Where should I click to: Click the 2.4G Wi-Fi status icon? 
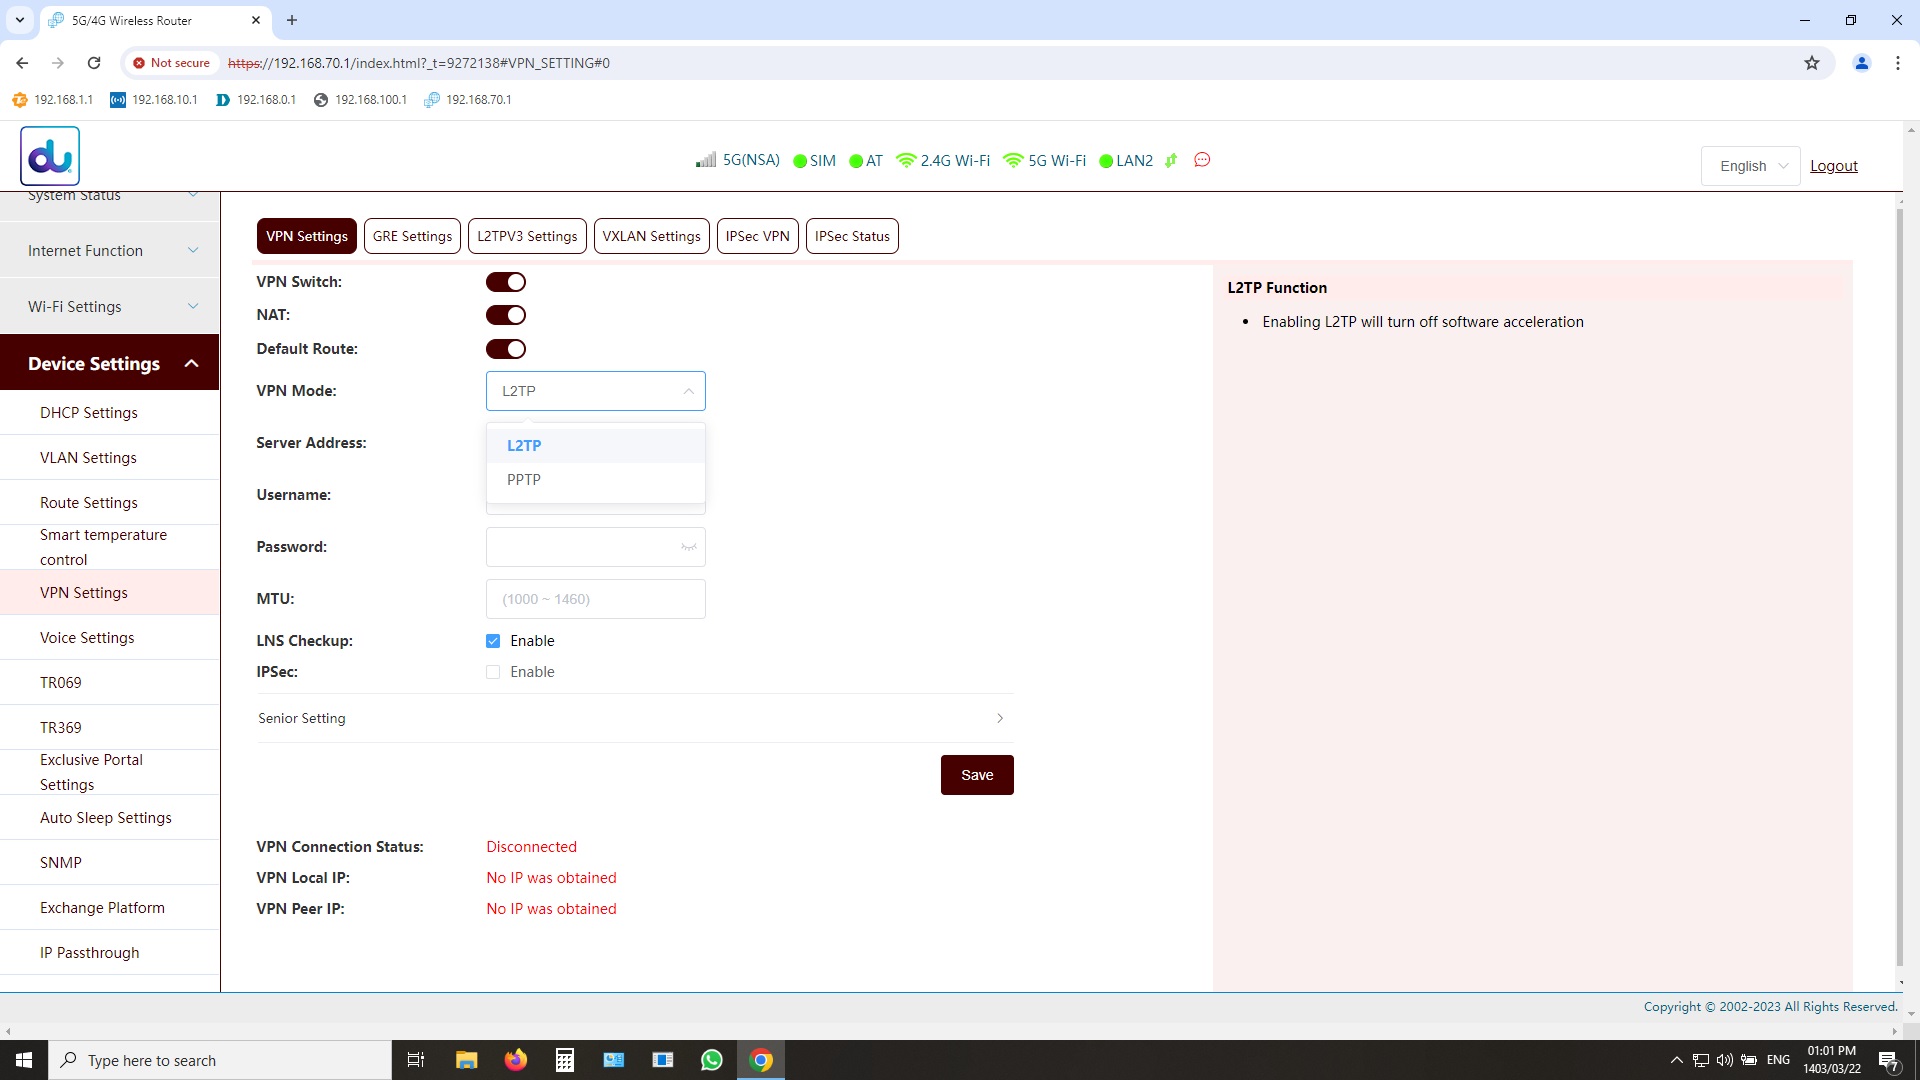(906, 160)
